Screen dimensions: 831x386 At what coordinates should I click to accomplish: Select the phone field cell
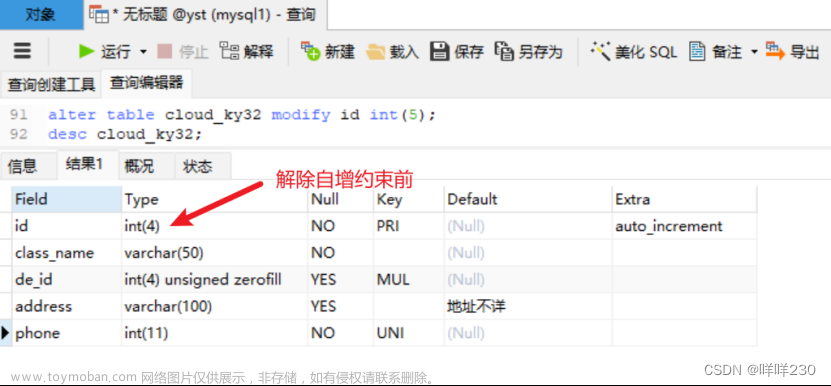67,333
